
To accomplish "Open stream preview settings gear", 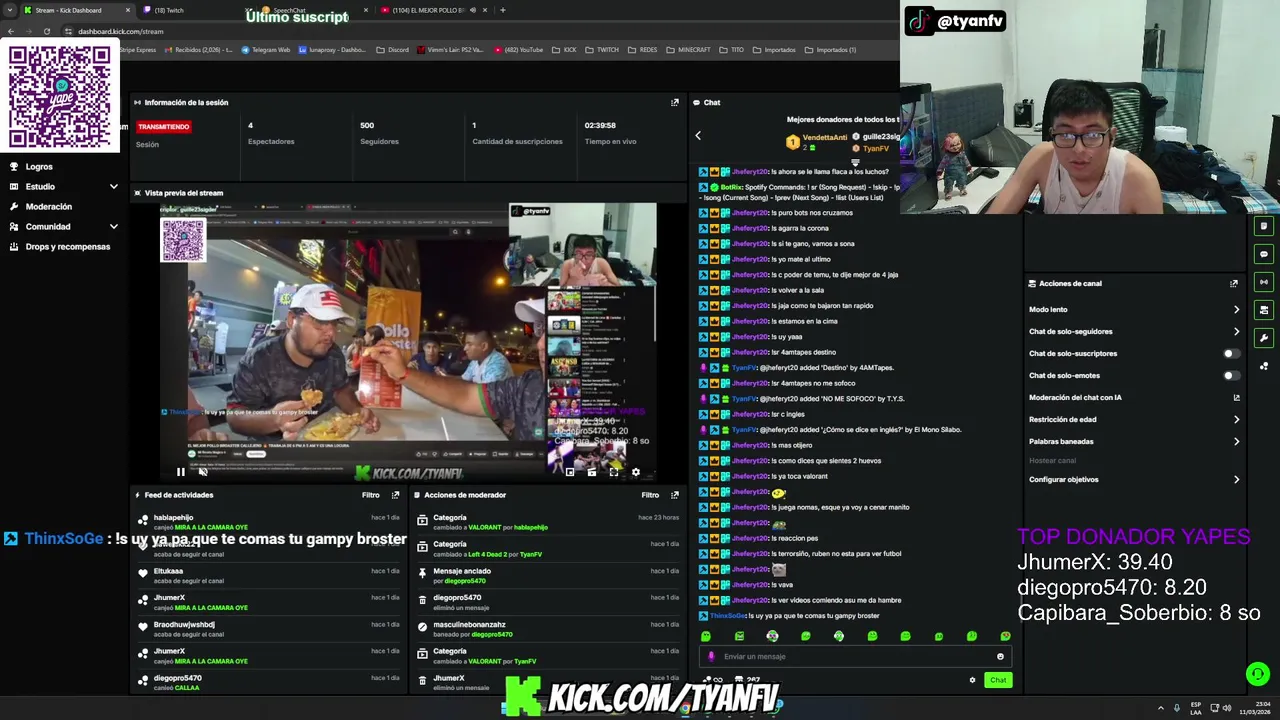I will click(x=635, y=472).
